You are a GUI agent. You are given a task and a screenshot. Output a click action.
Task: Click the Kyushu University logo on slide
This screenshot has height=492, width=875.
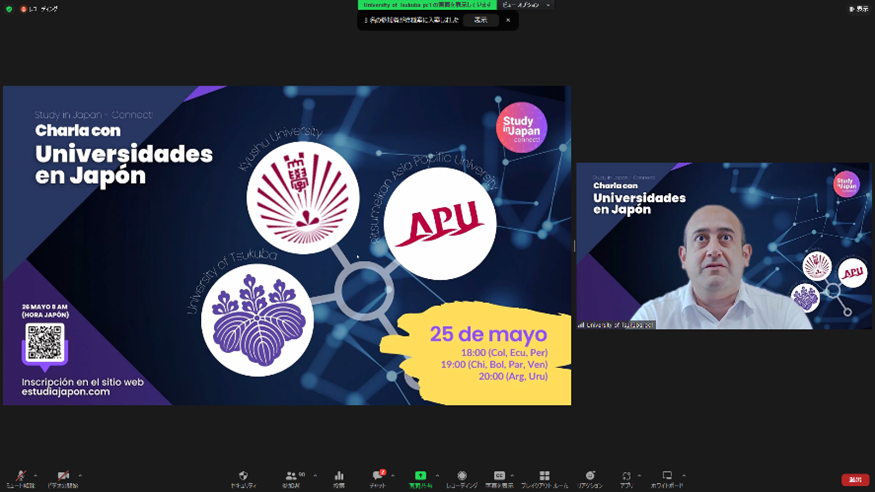pyautogui.click(x=302, y=198)
